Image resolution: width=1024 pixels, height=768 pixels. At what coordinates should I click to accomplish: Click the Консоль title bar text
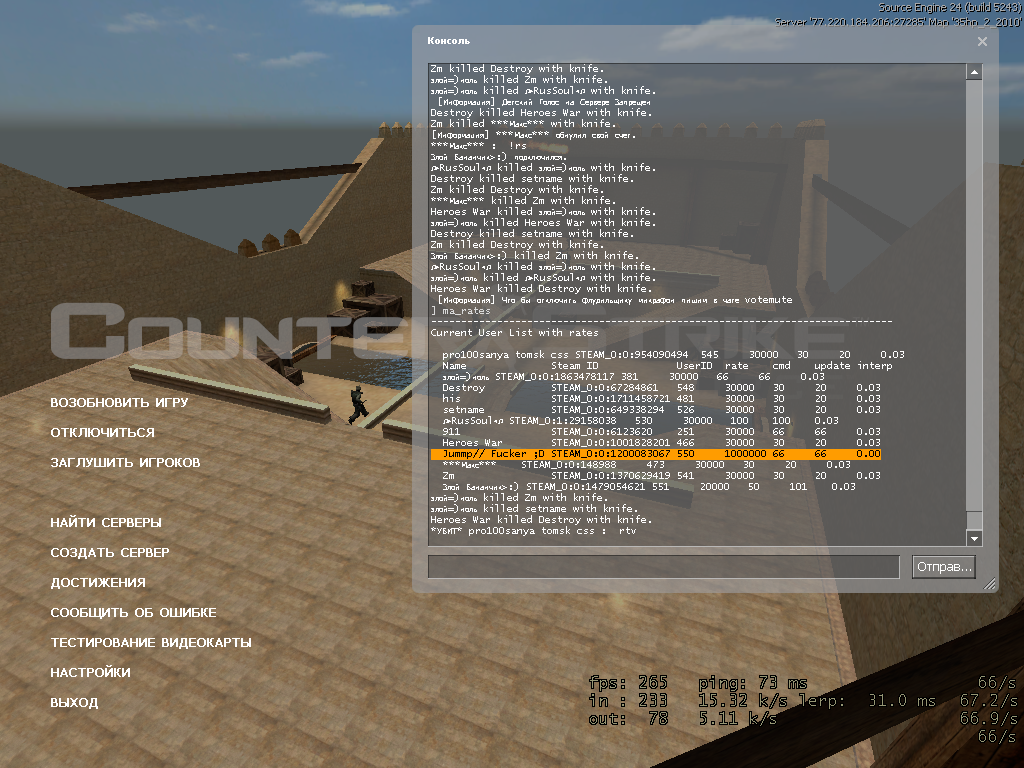(449, 40)
